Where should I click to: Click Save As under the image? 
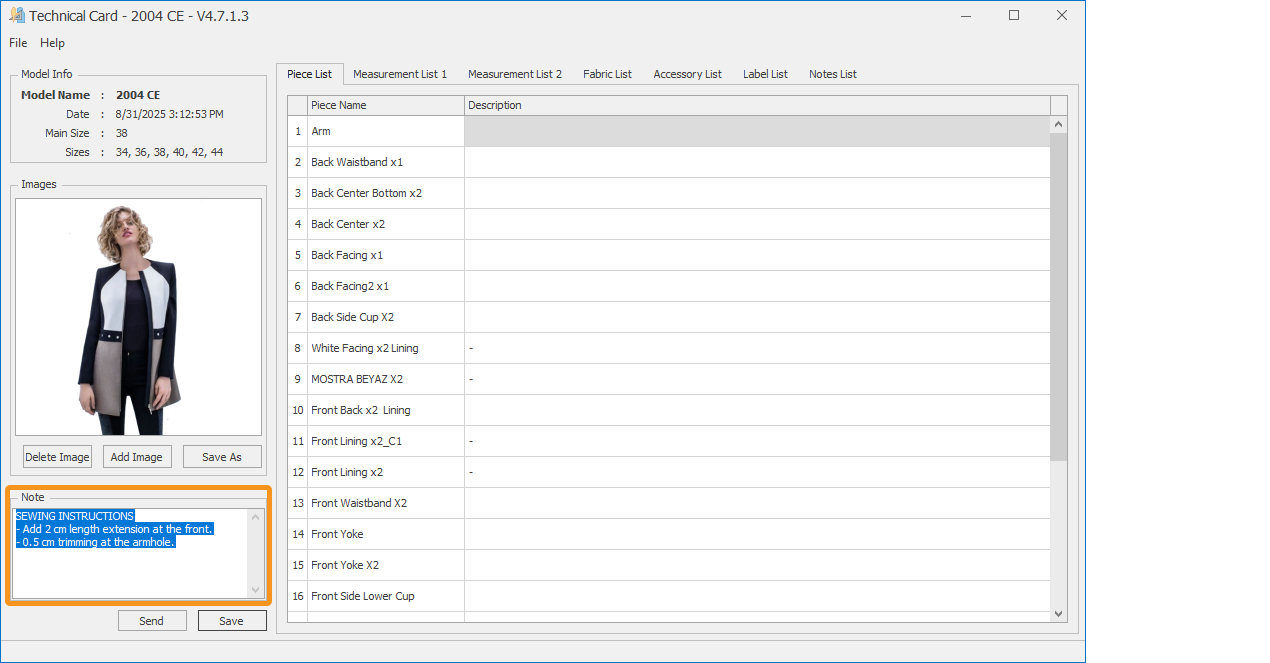click(222, 457)
